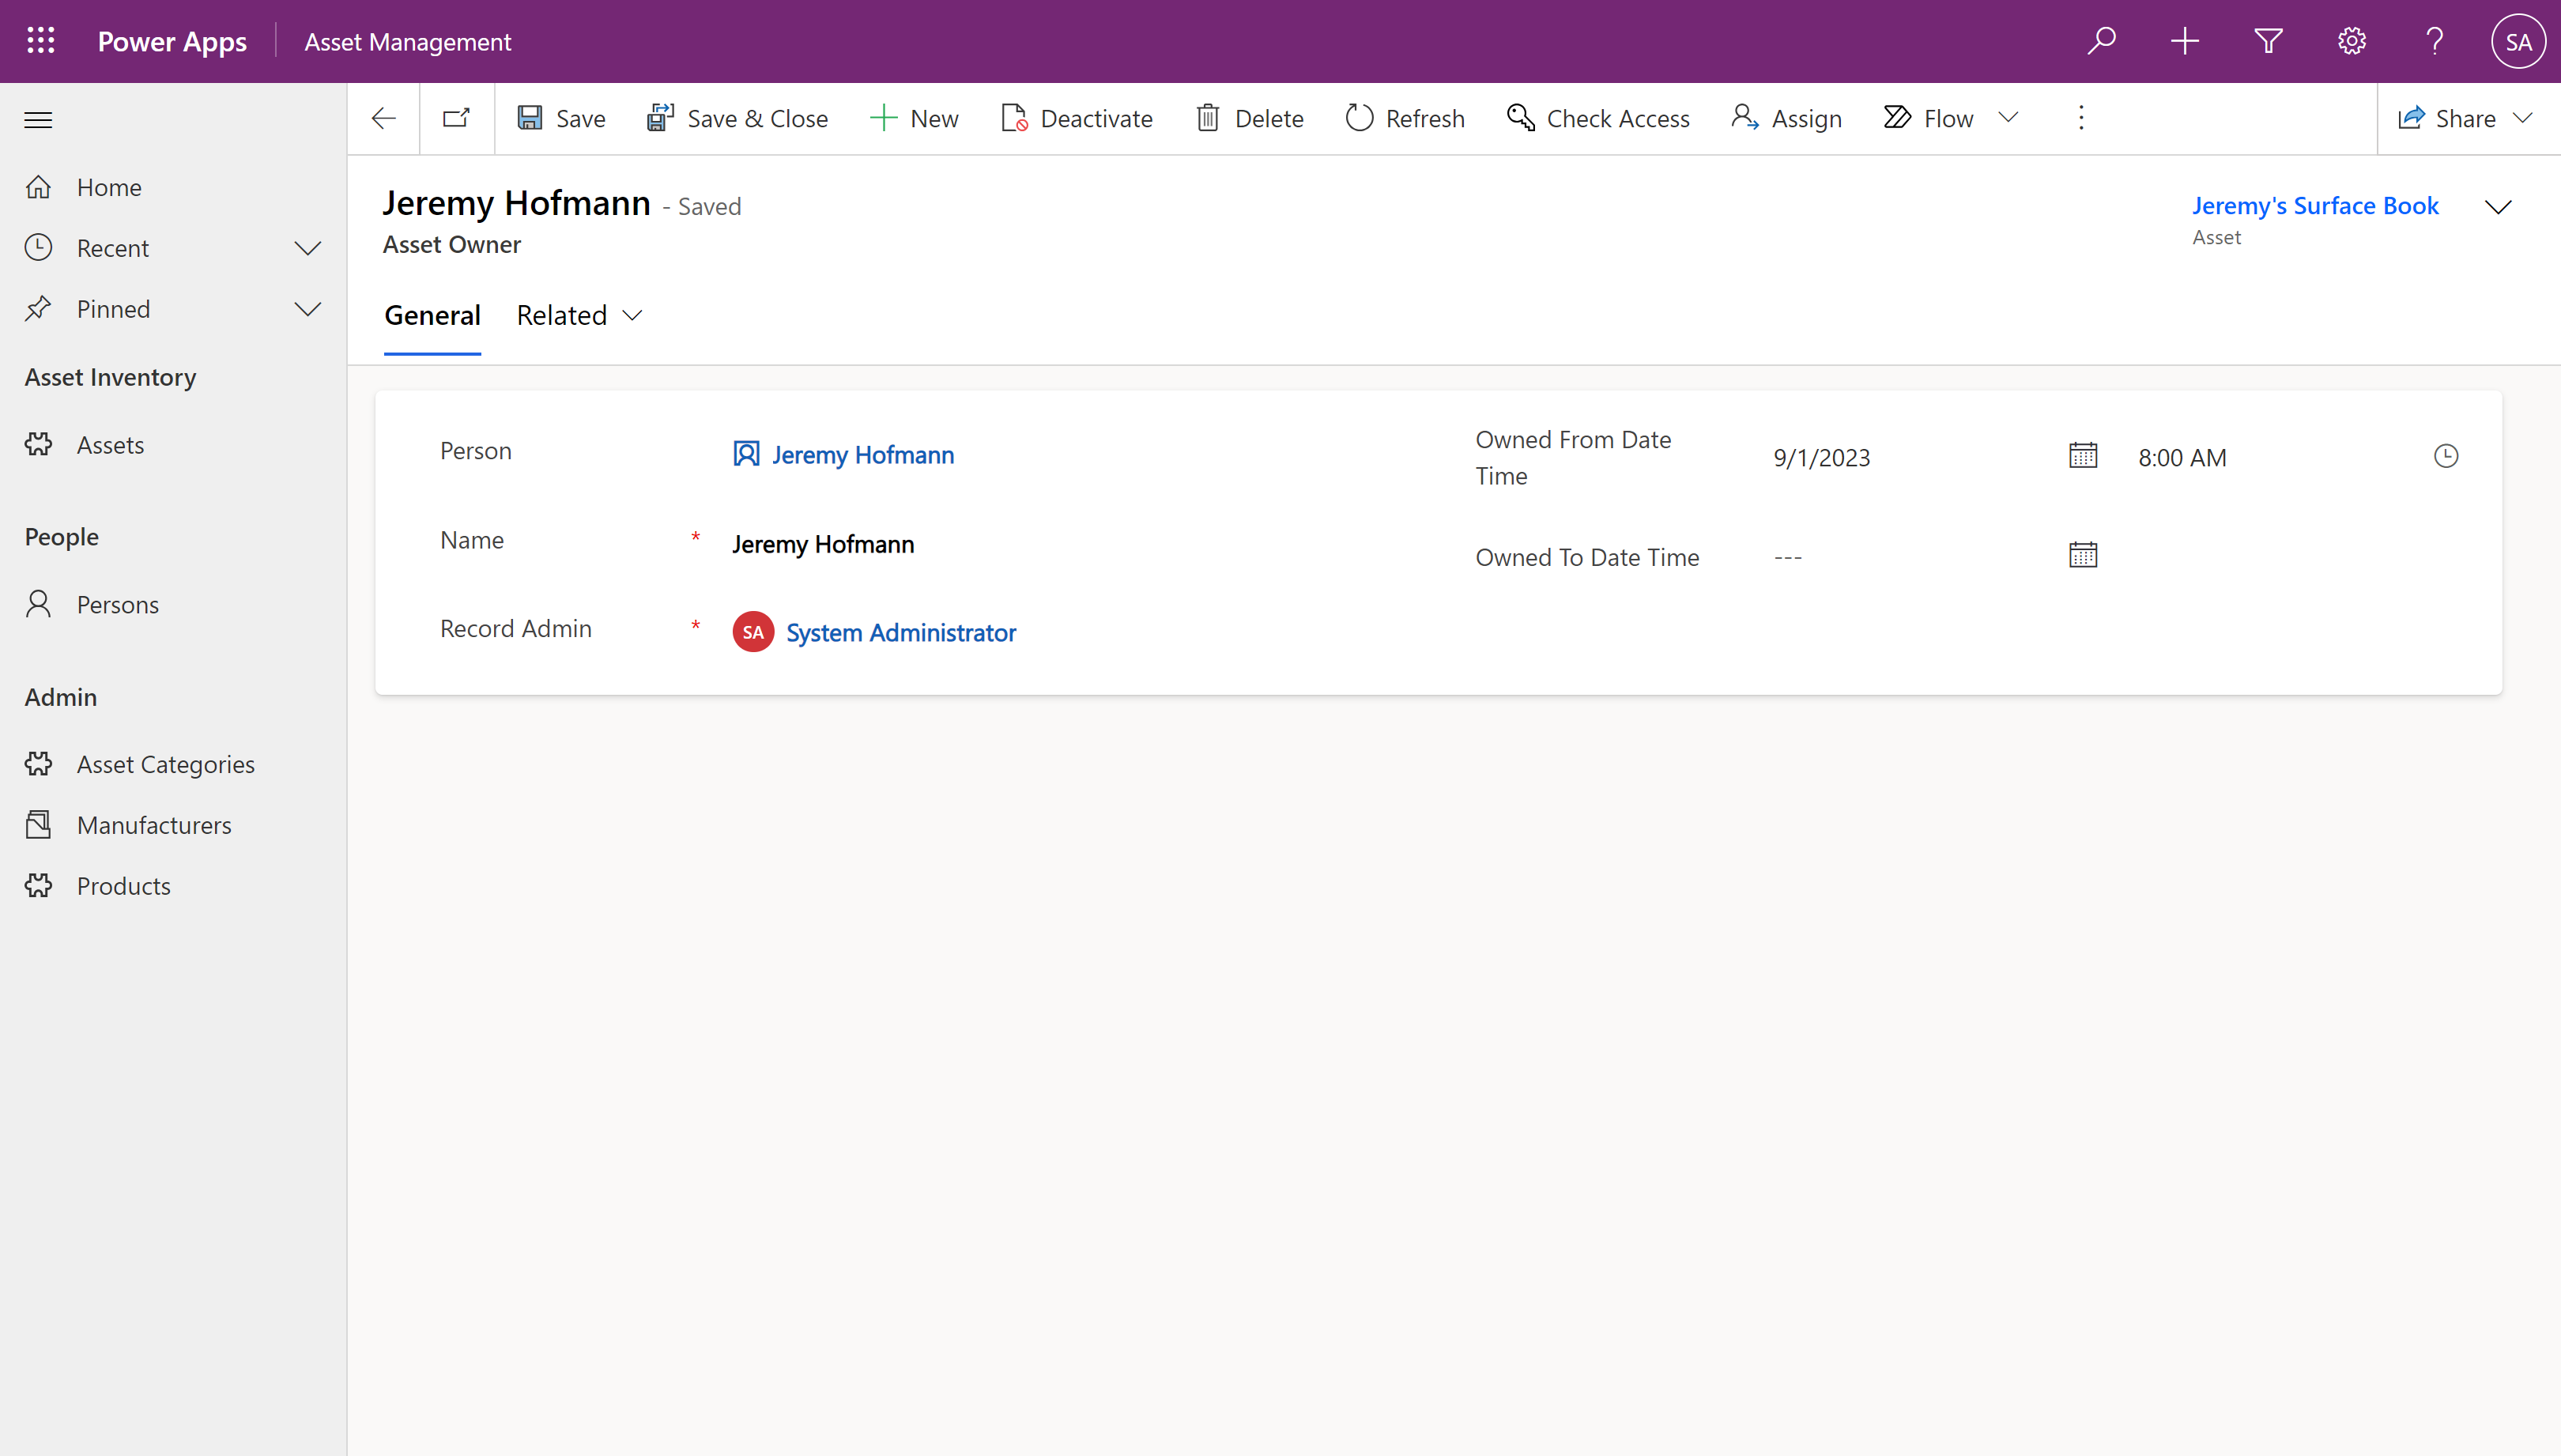Click the Share button

(2447, 118)
